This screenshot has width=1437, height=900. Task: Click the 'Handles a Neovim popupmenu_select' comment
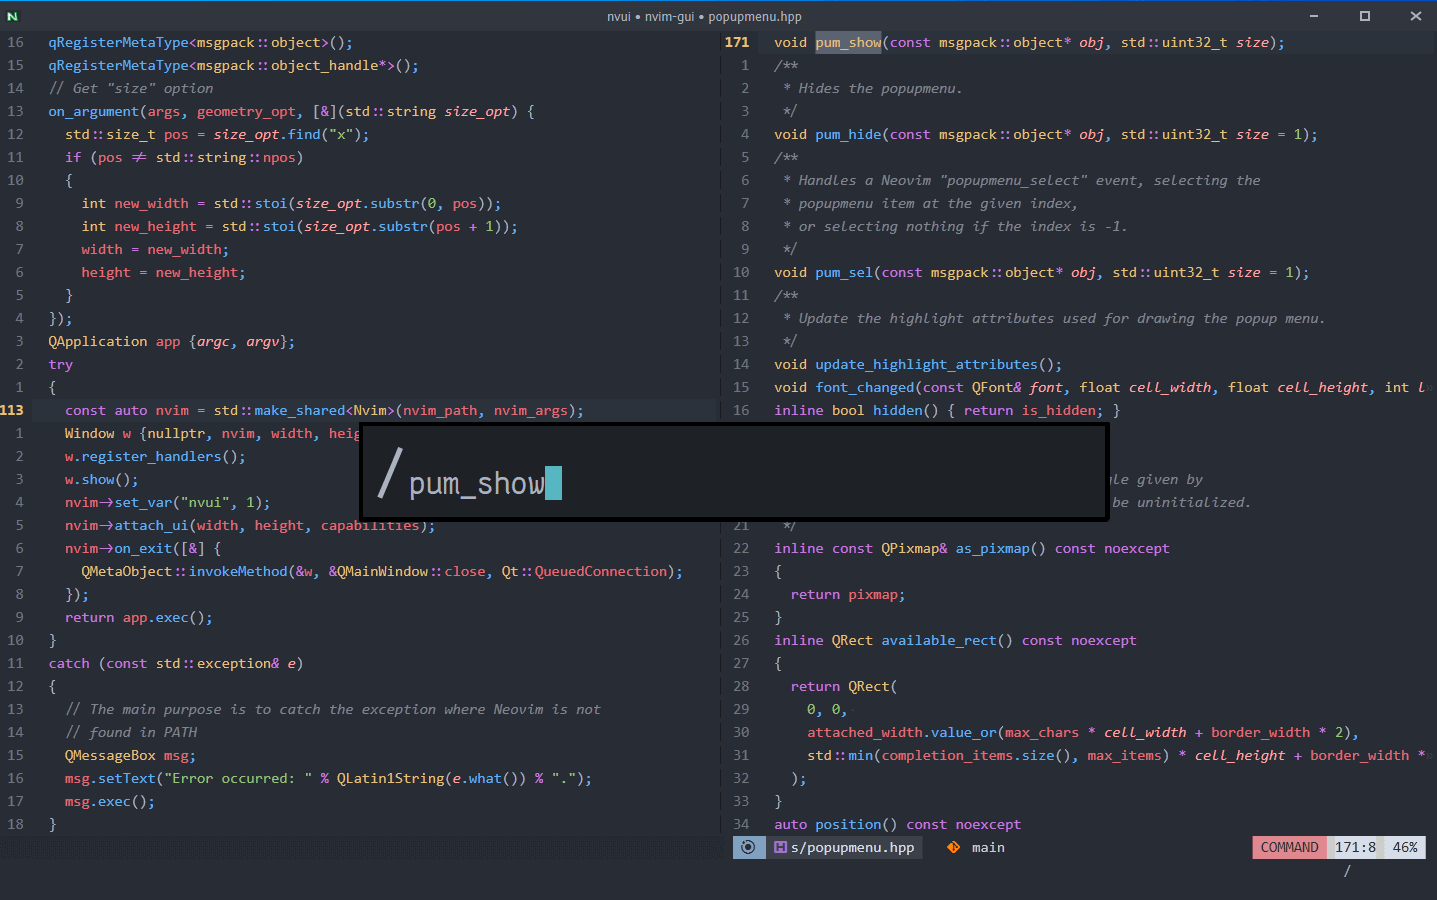point(1021,180)
